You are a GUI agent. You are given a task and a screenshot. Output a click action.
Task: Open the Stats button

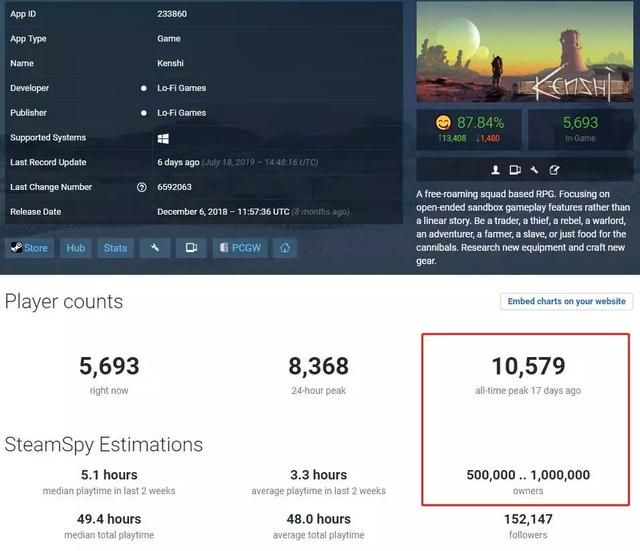coord(116,248)
